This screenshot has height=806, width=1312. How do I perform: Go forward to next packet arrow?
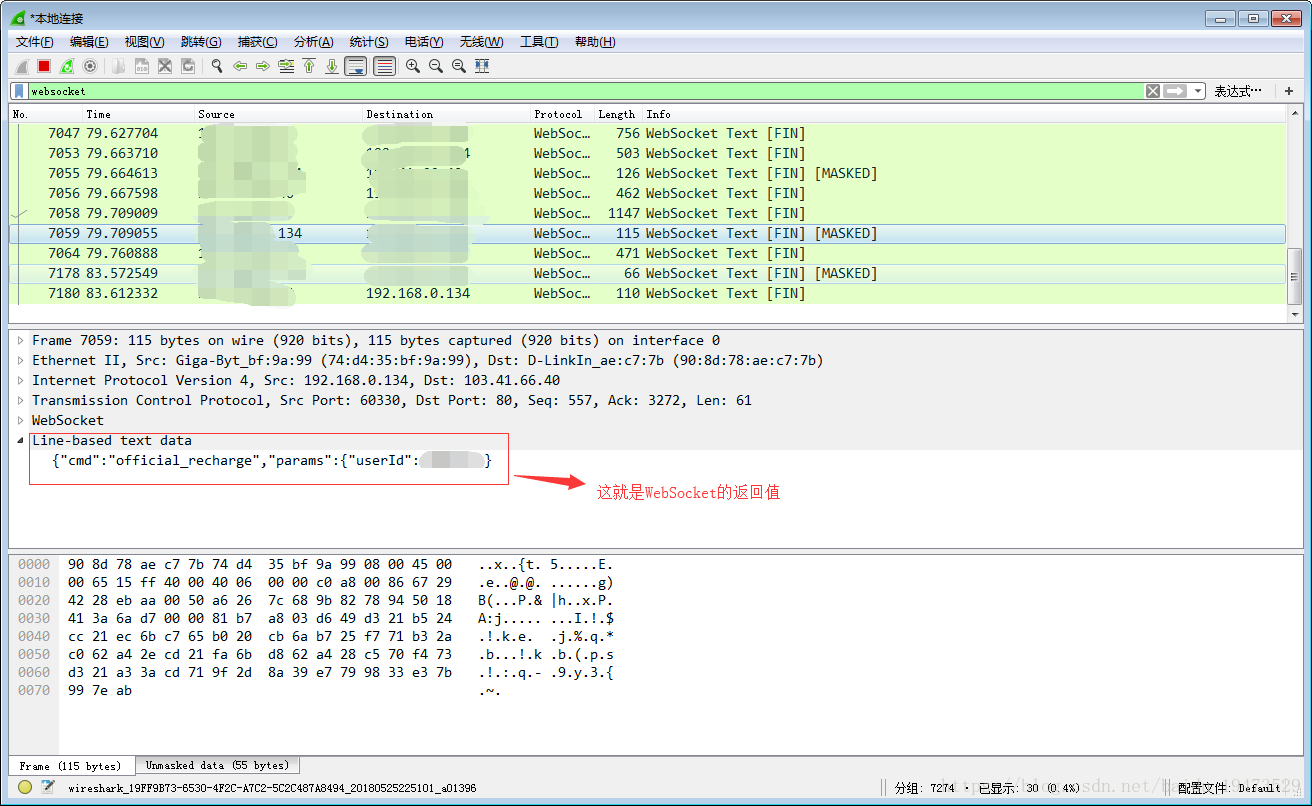pos(263,66)
